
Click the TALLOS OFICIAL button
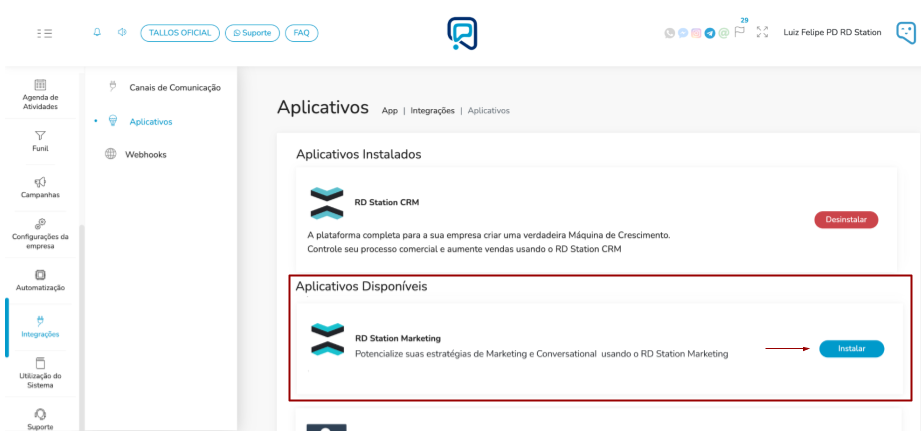click(x=180, y=32)
